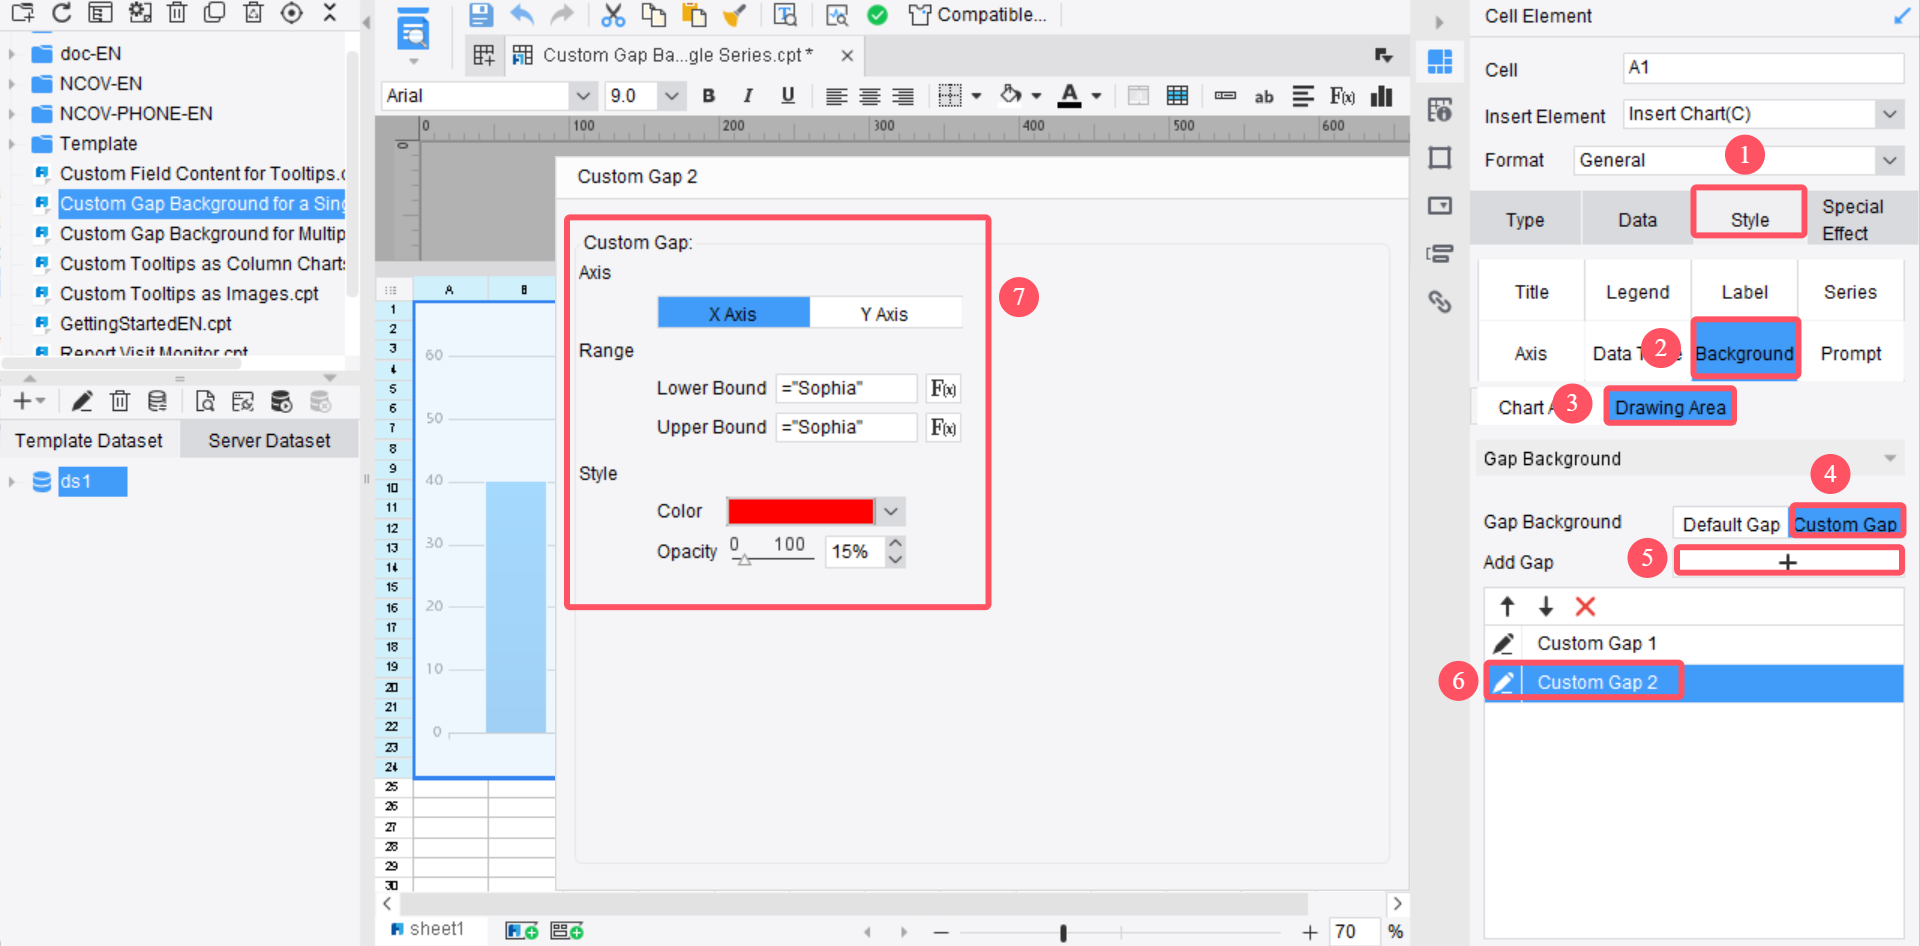
Task: Expand the ds1 dataset node
Action: 12,482
